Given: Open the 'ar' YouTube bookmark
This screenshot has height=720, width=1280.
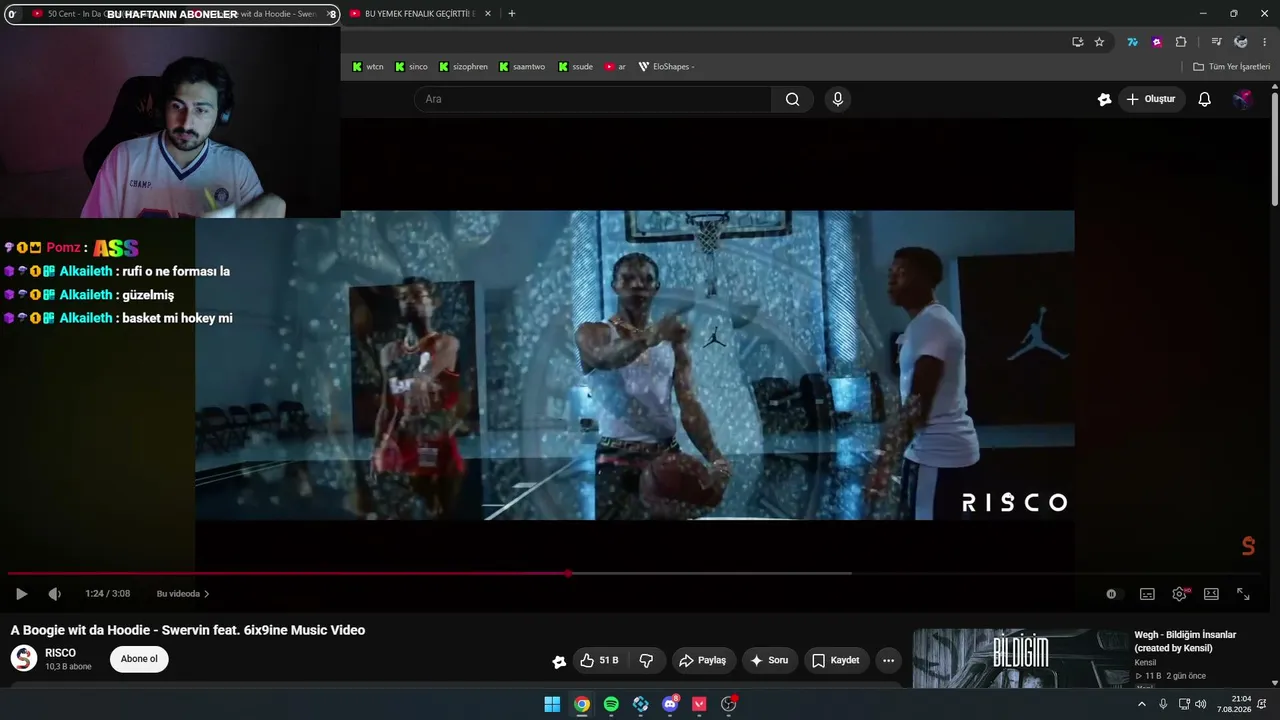Looking at the screenshot, I should [x=615, y=67].
